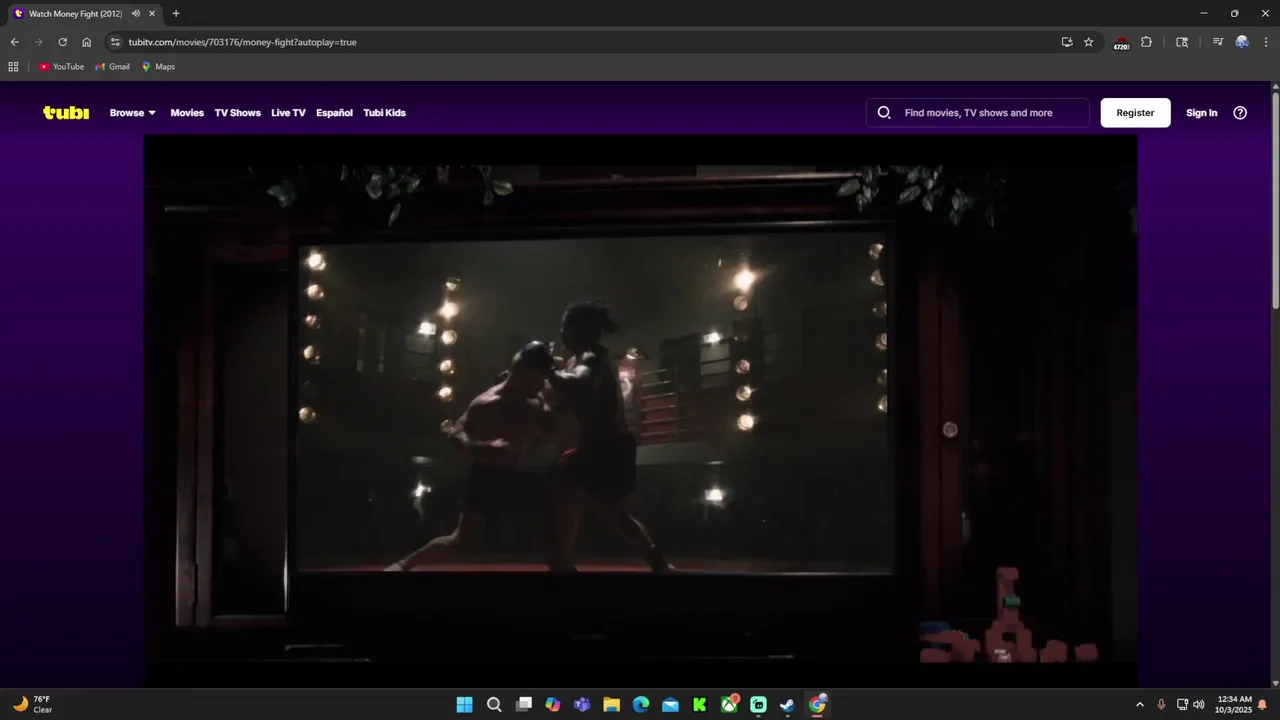View site information icon in address bar
1280x720 pixels.
click(115, 42)
